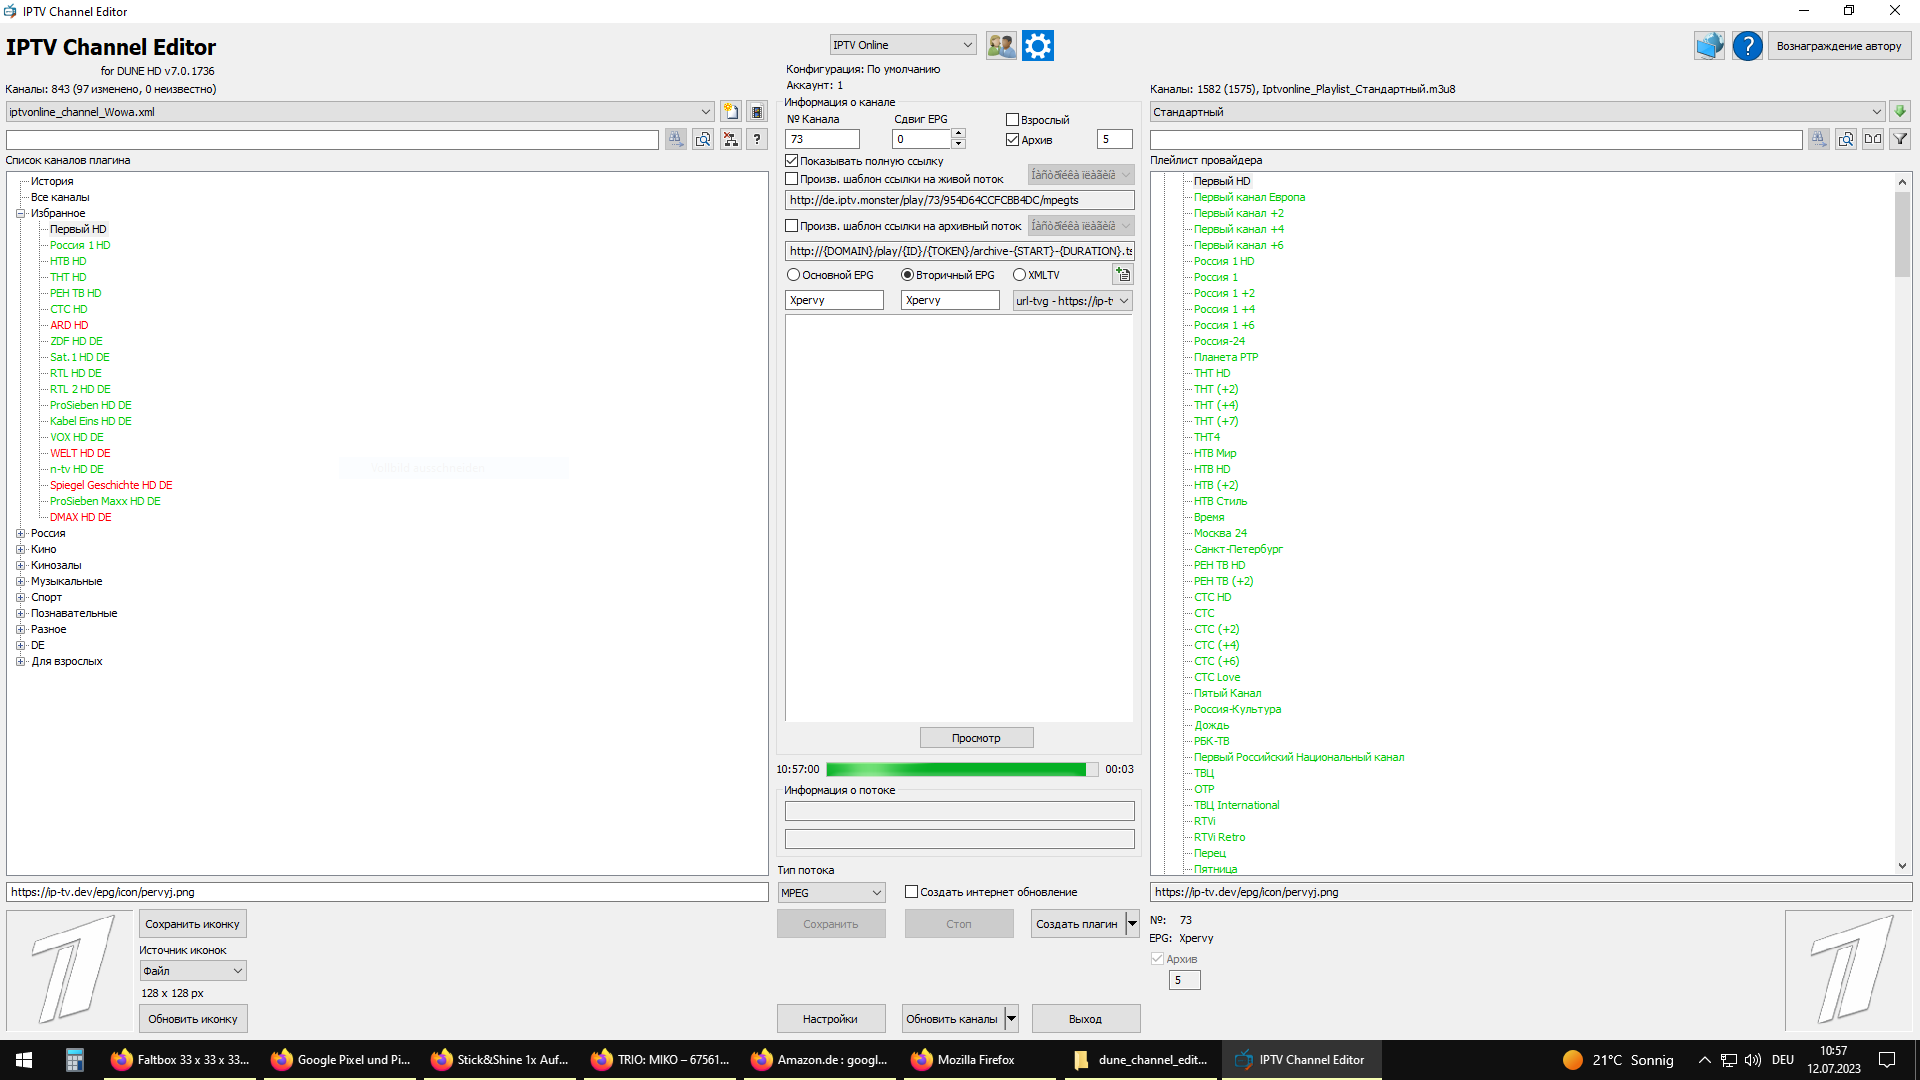Click the green download playlist arrow icon

1900,112
